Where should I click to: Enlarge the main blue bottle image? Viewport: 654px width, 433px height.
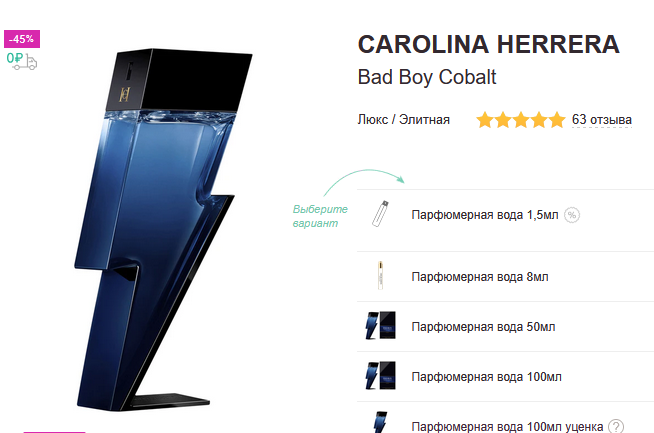(163, 229)
